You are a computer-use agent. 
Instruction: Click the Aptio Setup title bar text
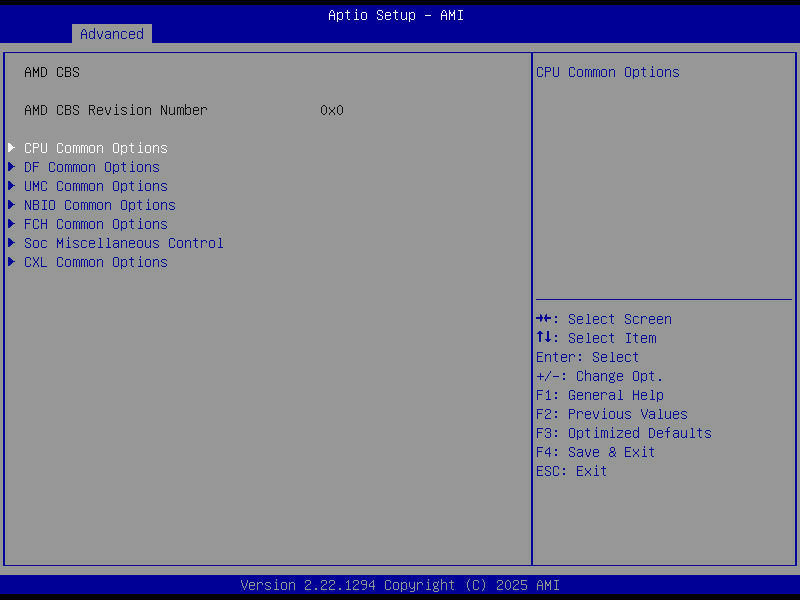[x=396, y=14]
